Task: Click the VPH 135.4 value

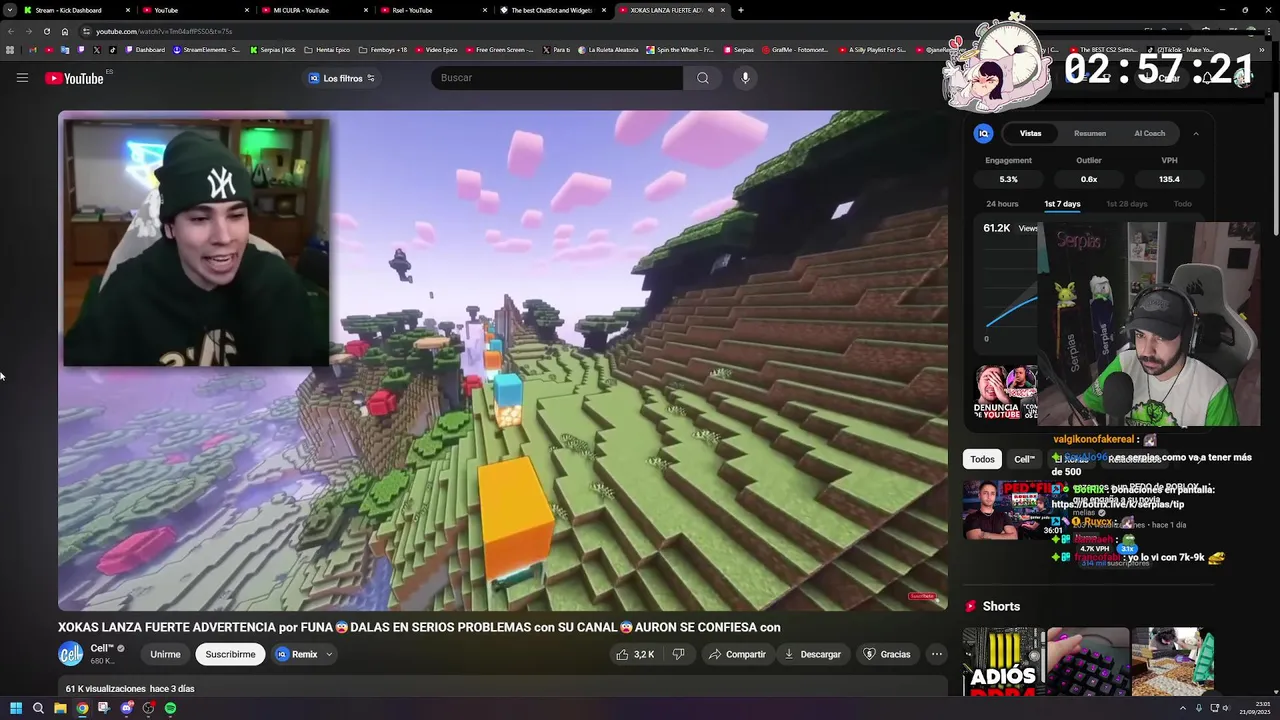Action: (1169, 179)
